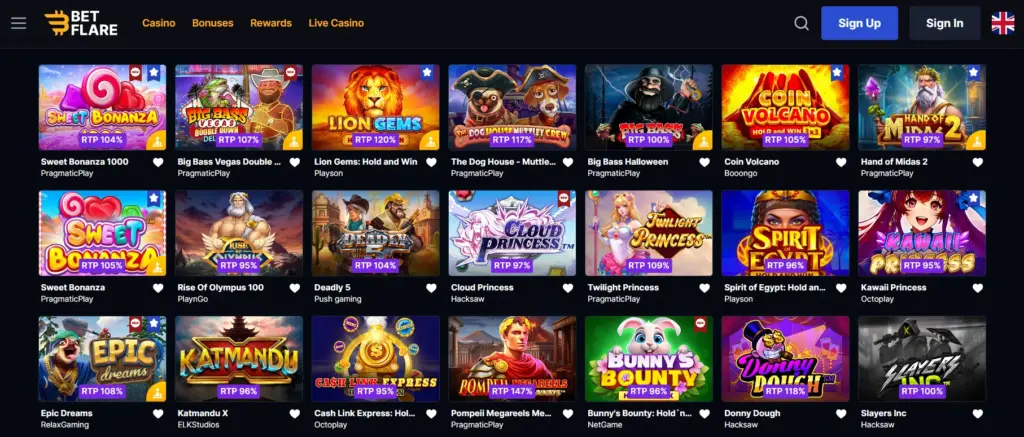
Task: Click yellow corner badge on Big Bass Halloween
Action: pos(703,140)
